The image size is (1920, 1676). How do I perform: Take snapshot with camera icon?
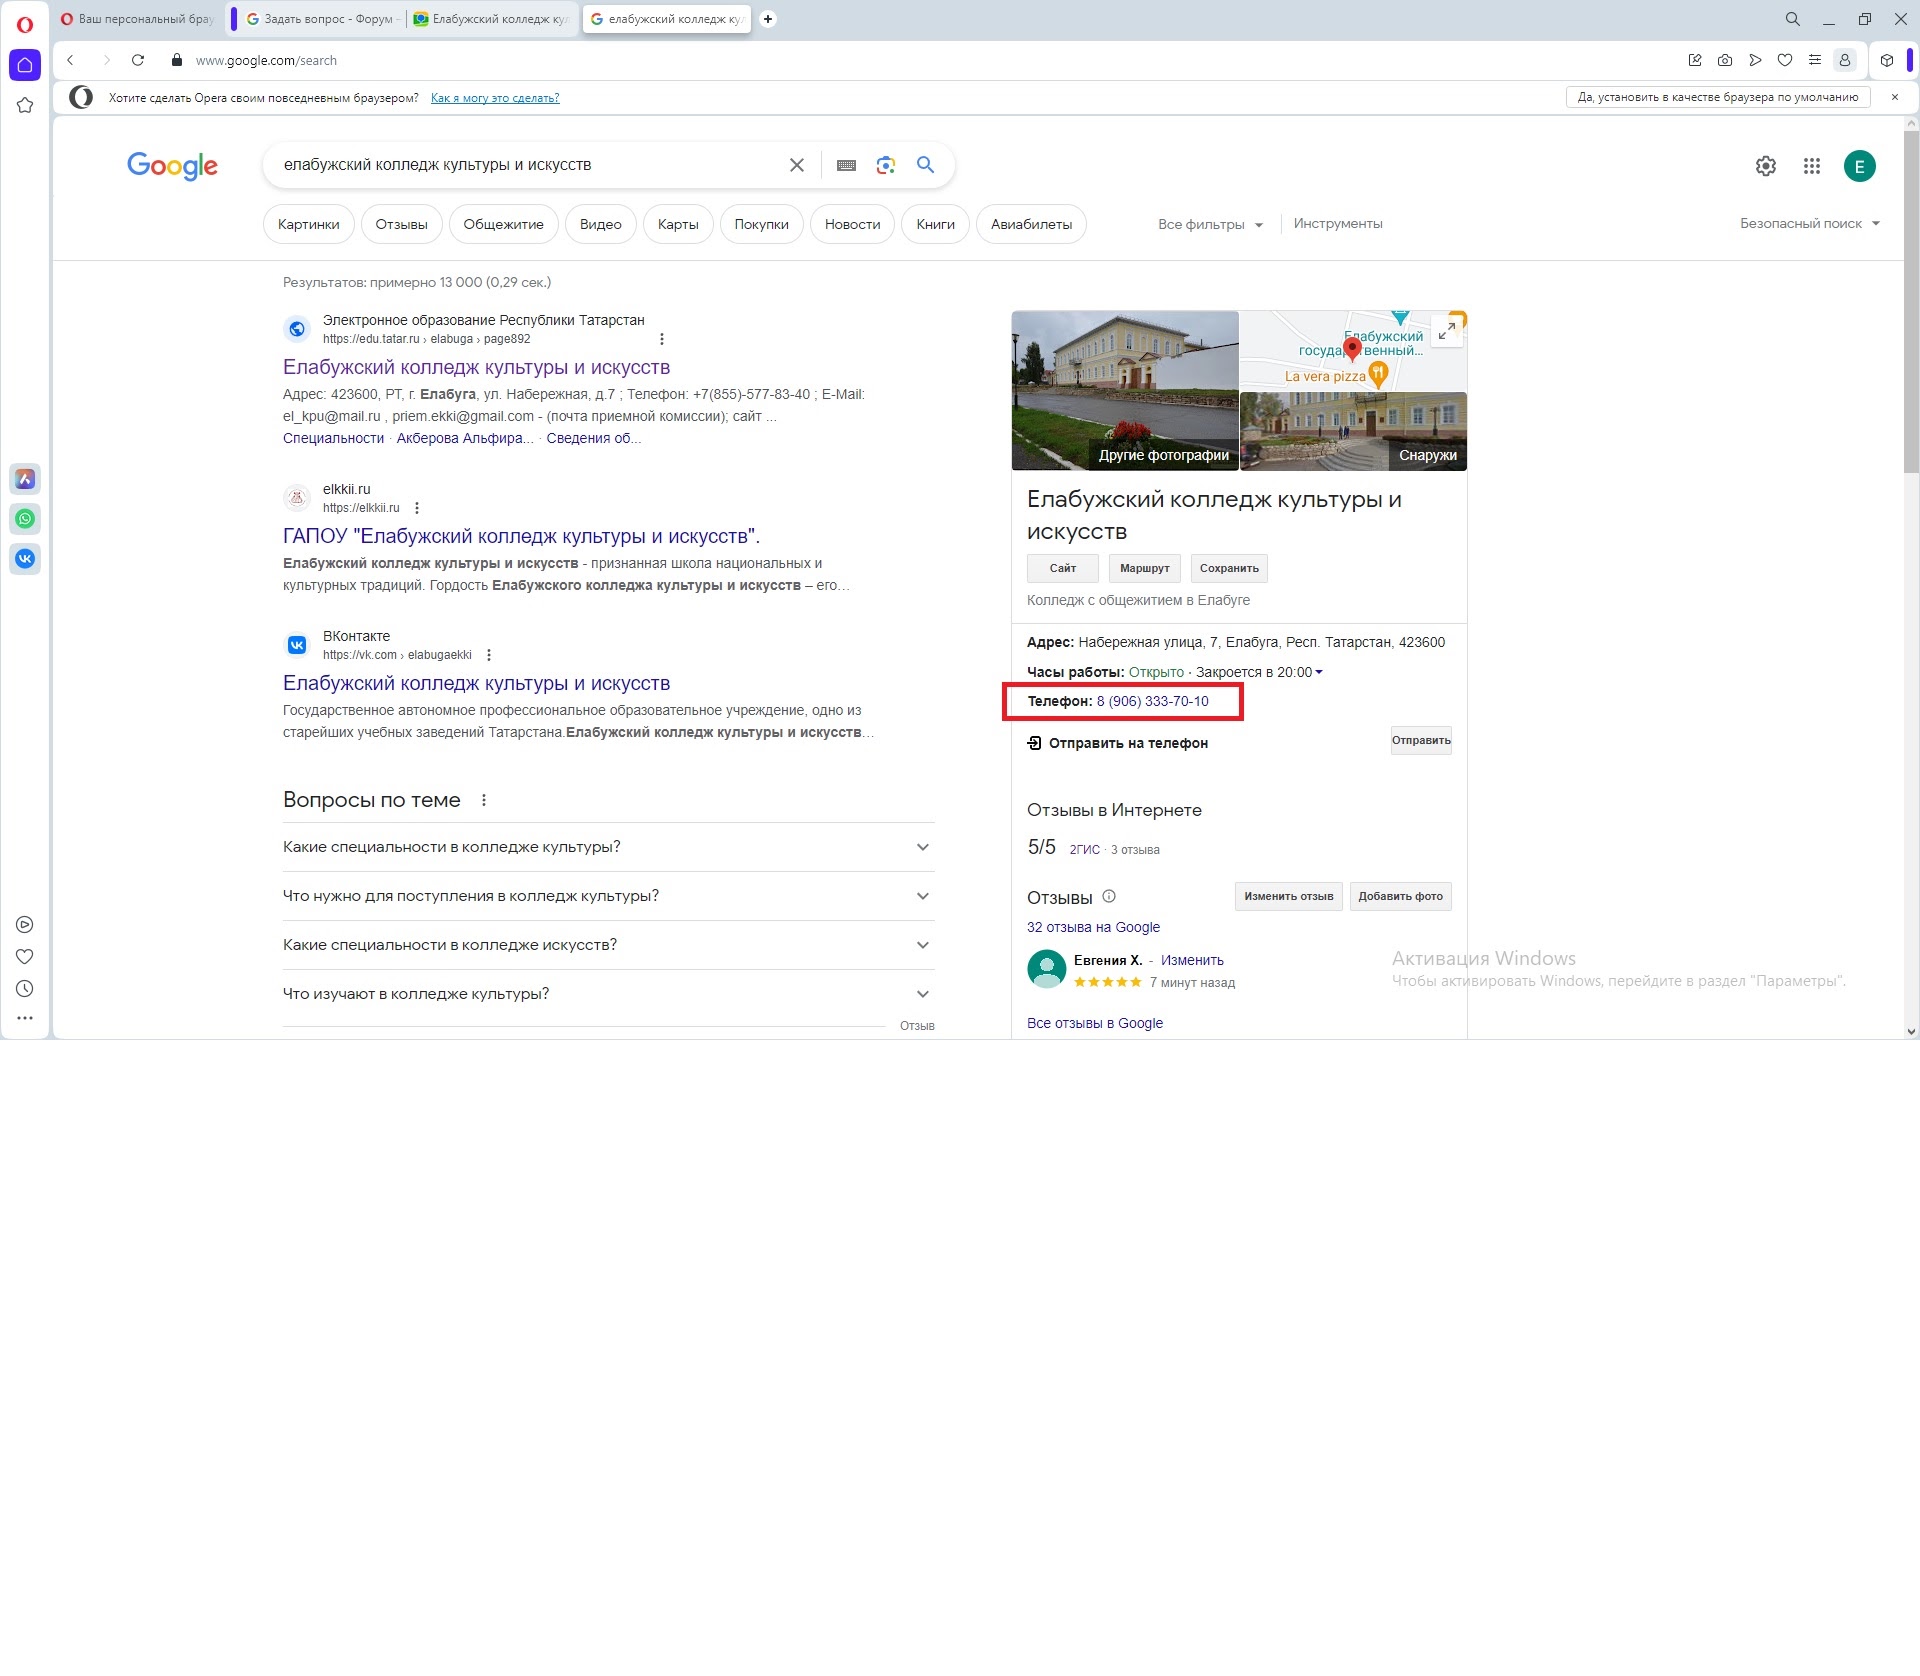point(1725,60)
